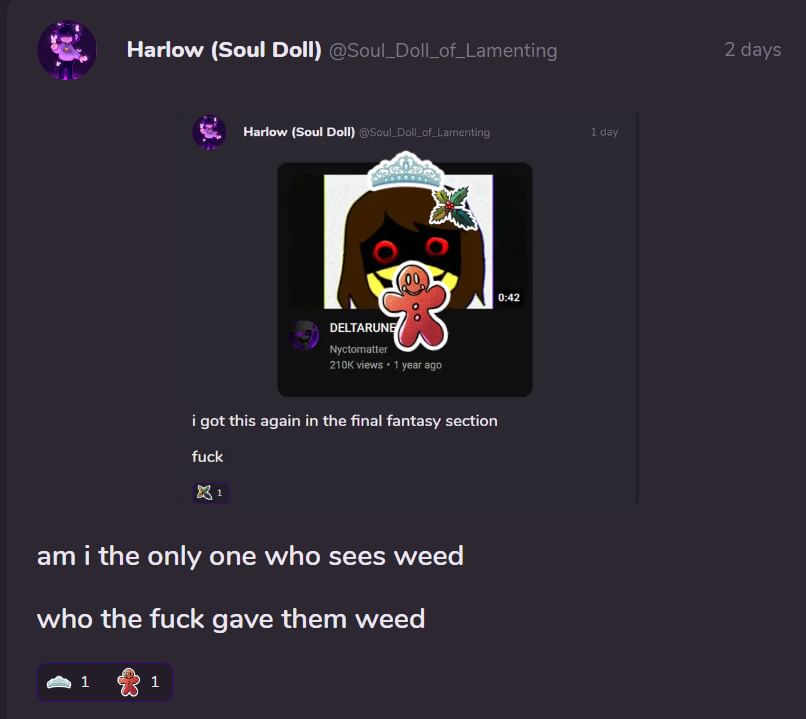Open the '1 day' quoted post timestamp
Screen dimensions: 806x719
pos(604,132)
